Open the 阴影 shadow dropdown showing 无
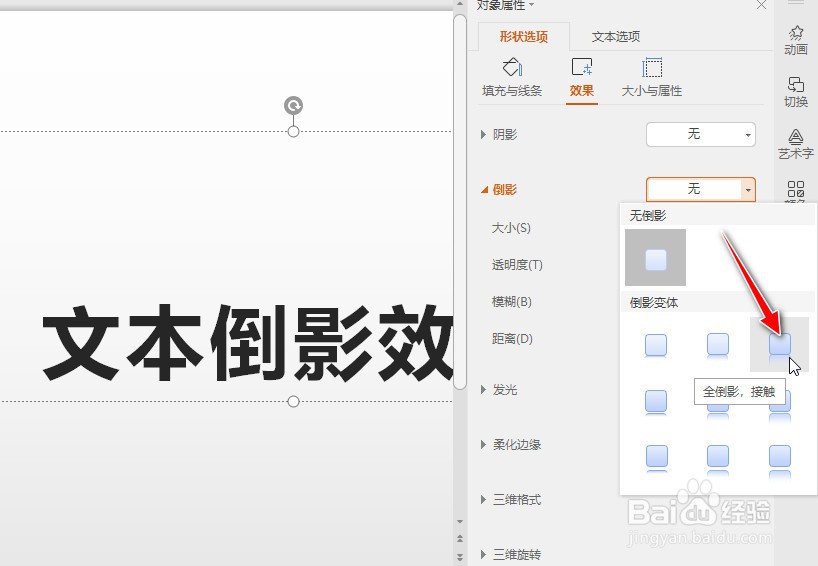Image resolution: width=818 pixels, height=566 pixels. pos(701,135)
